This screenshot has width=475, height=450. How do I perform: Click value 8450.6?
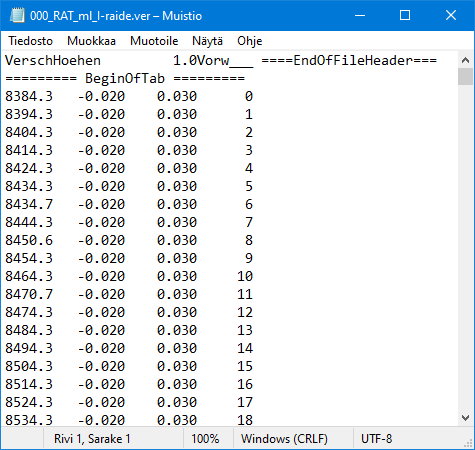[29, 240]
